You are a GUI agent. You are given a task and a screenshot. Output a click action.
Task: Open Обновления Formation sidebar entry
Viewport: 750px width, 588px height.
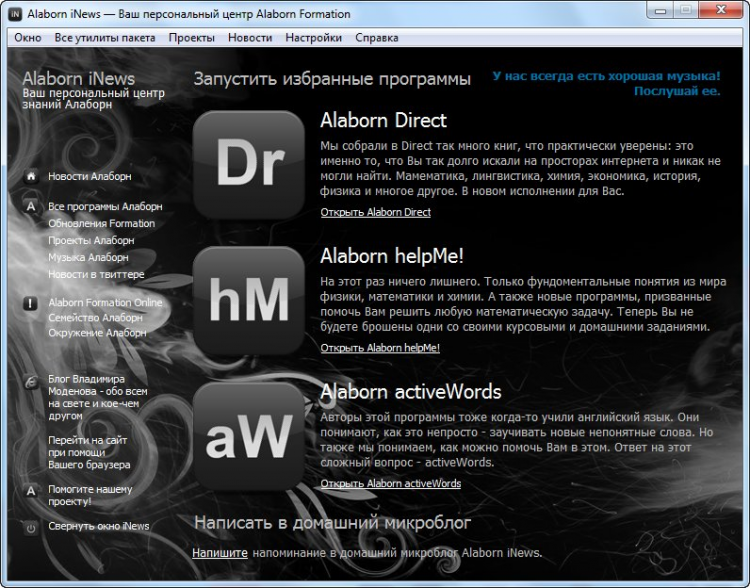[x=101, y=223]
